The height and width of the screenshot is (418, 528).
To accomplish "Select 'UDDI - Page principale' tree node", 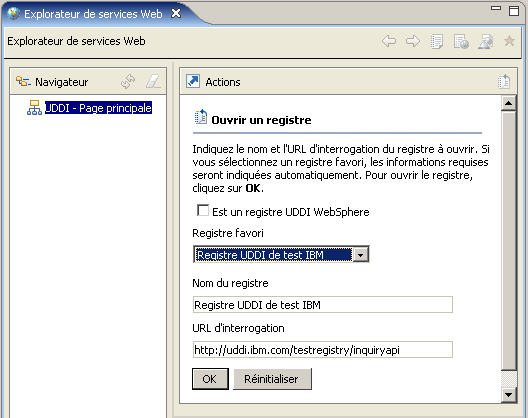I will [x=98, y=108].
